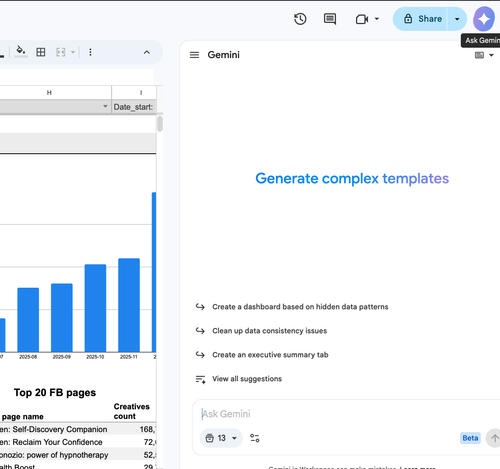Click the 'Generate complex templates' heading
This screenshot has width=500, height=469.
352,179
